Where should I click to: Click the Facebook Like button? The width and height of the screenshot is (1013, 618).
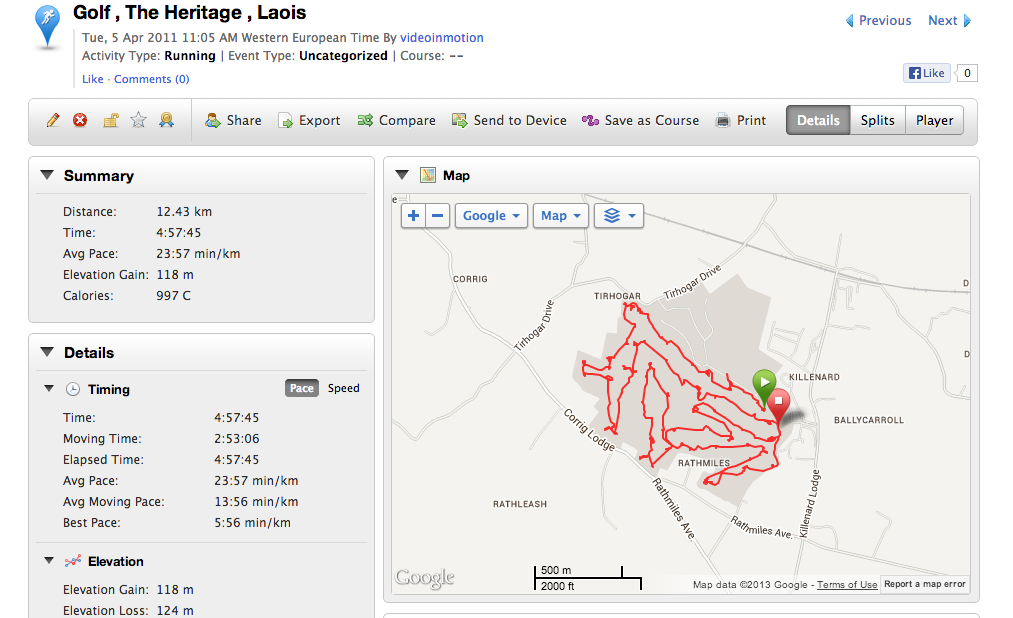[x=926, y=73]
